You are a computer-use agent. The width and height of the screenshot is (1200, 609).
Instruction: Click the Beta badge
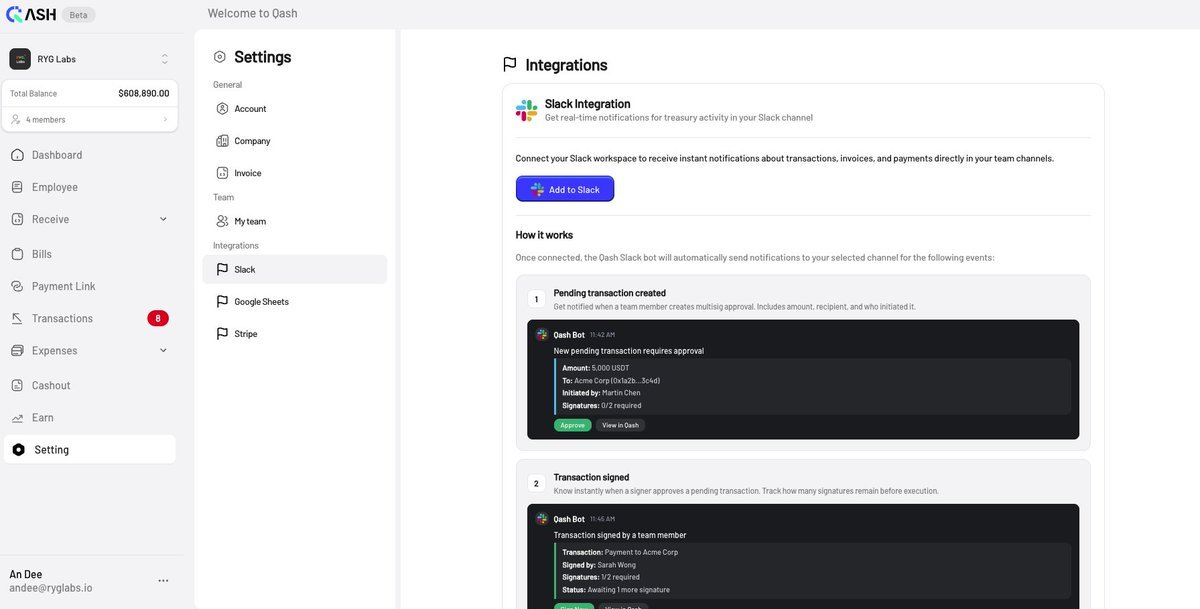pyautogui.click(x=79, y=15)
